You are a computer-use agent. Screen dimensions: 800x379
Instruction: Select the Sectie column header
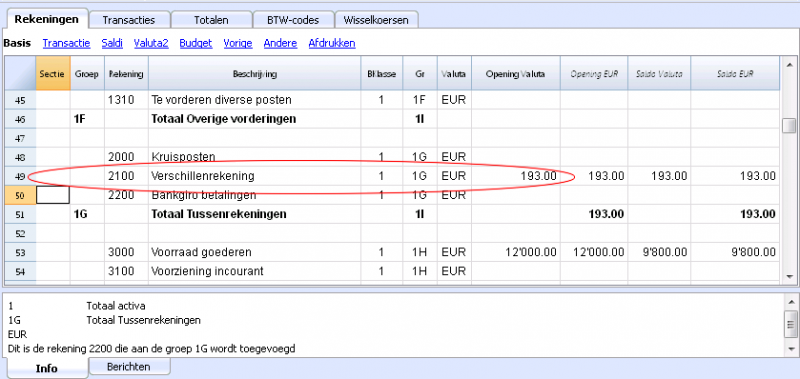coord(53,74)
